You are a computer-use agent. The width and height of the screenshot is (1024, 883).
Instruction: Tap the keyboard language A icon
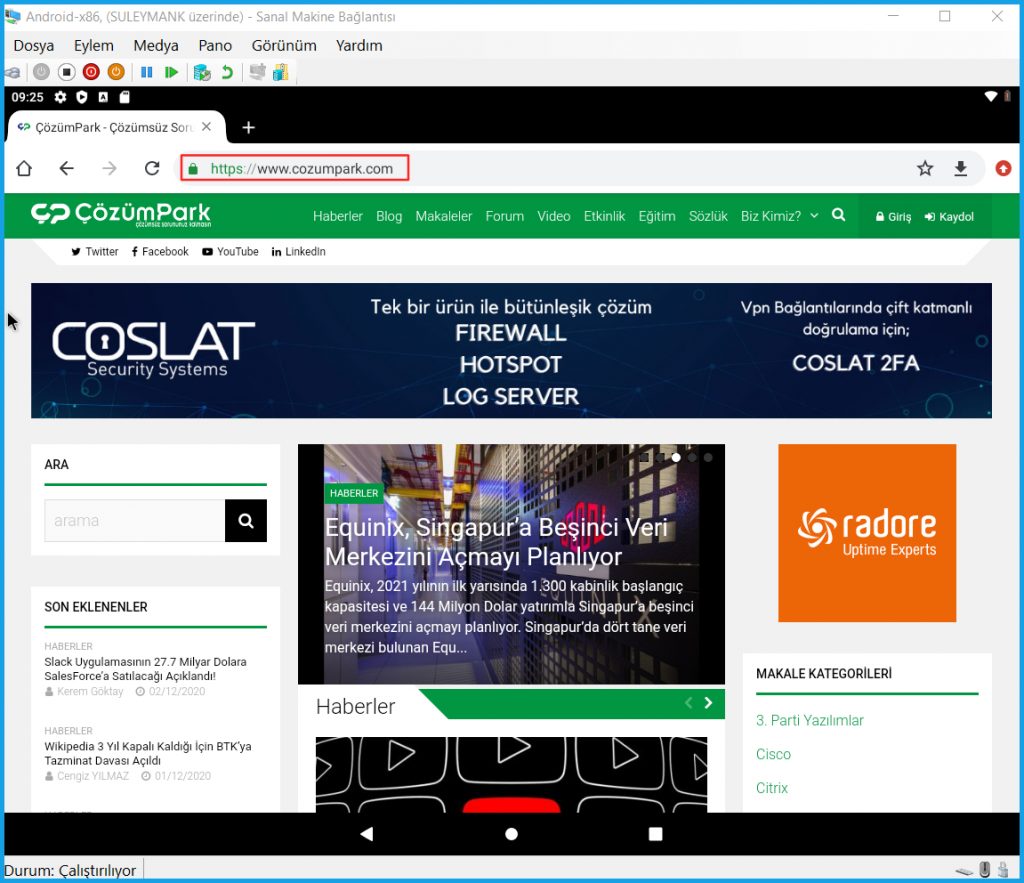(103, 97)
